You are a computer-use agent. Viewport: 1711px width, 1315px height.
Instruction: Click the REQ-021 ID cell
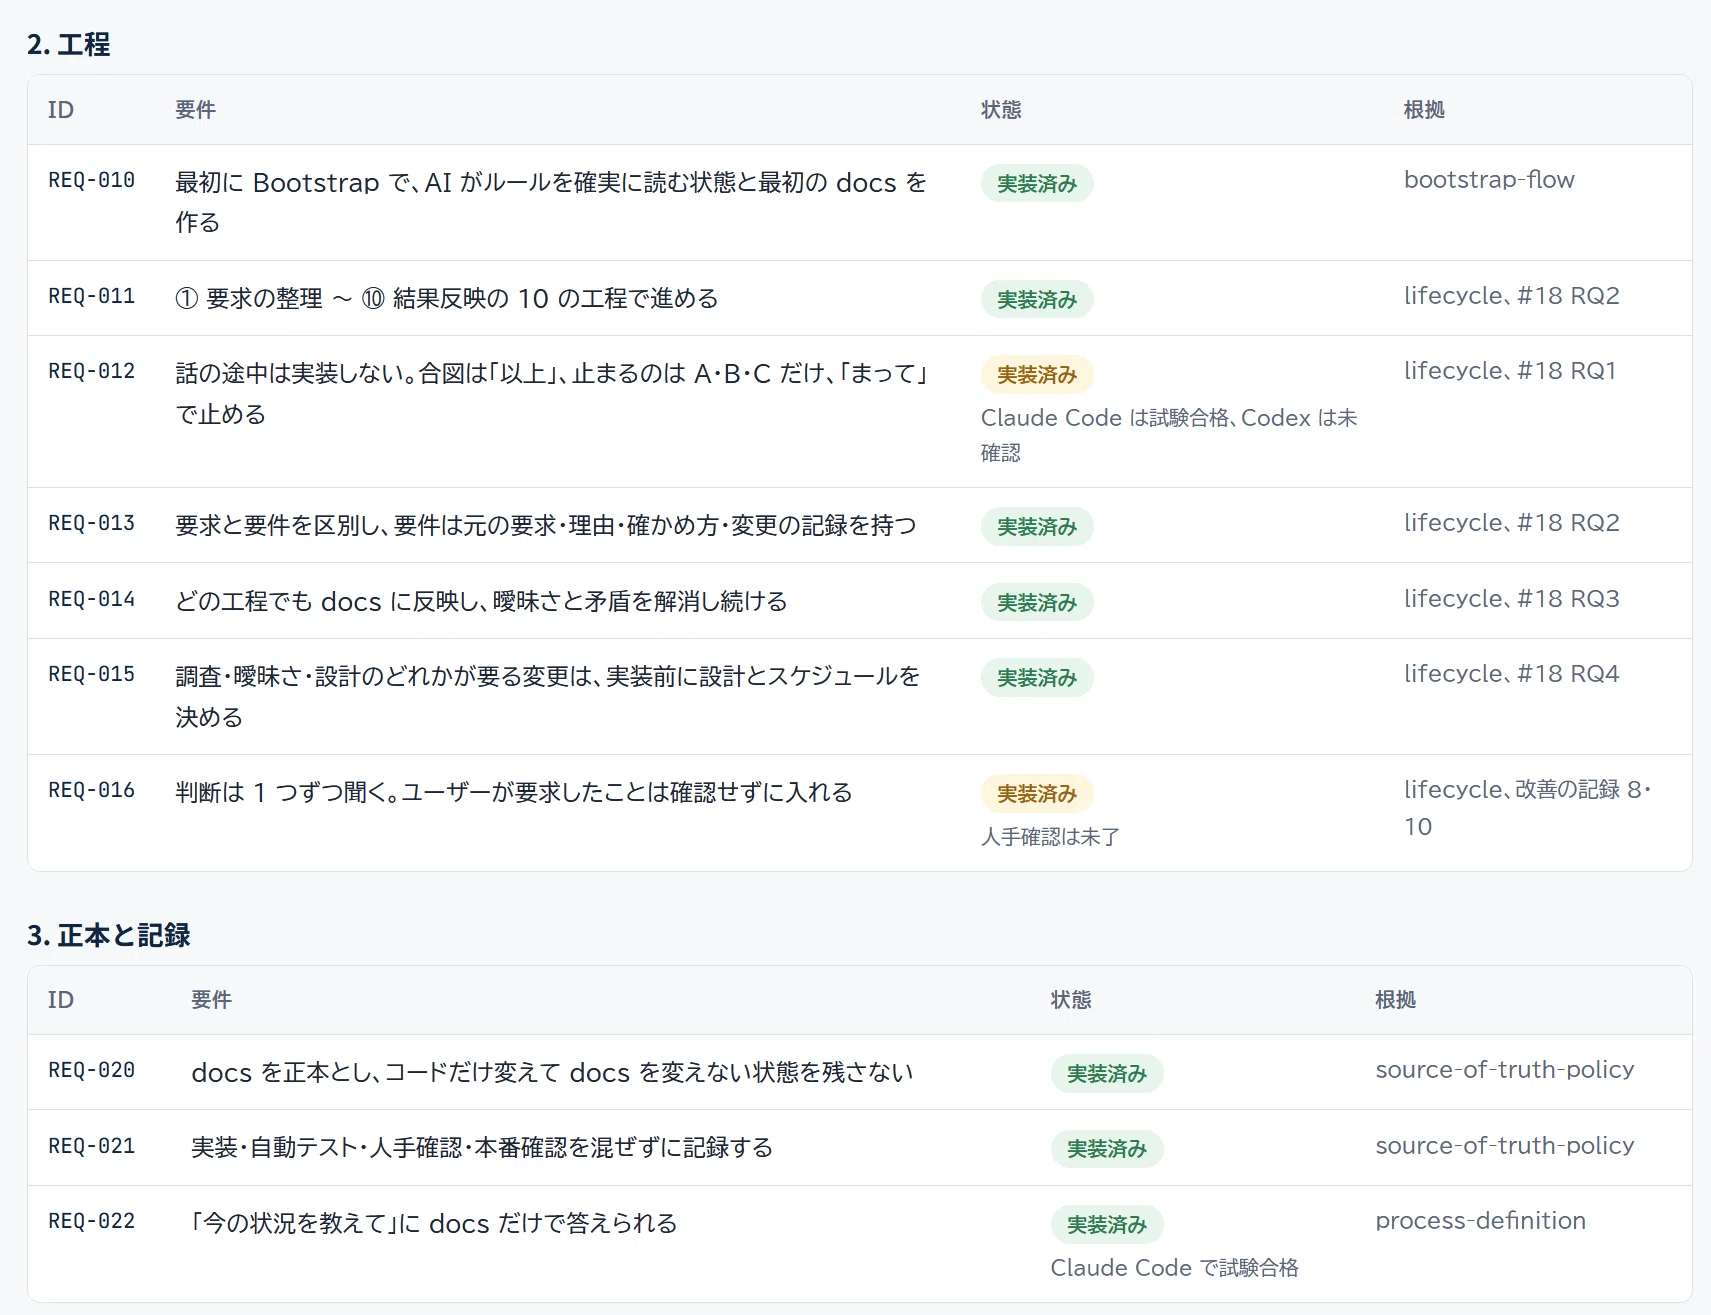[91, 1146]
